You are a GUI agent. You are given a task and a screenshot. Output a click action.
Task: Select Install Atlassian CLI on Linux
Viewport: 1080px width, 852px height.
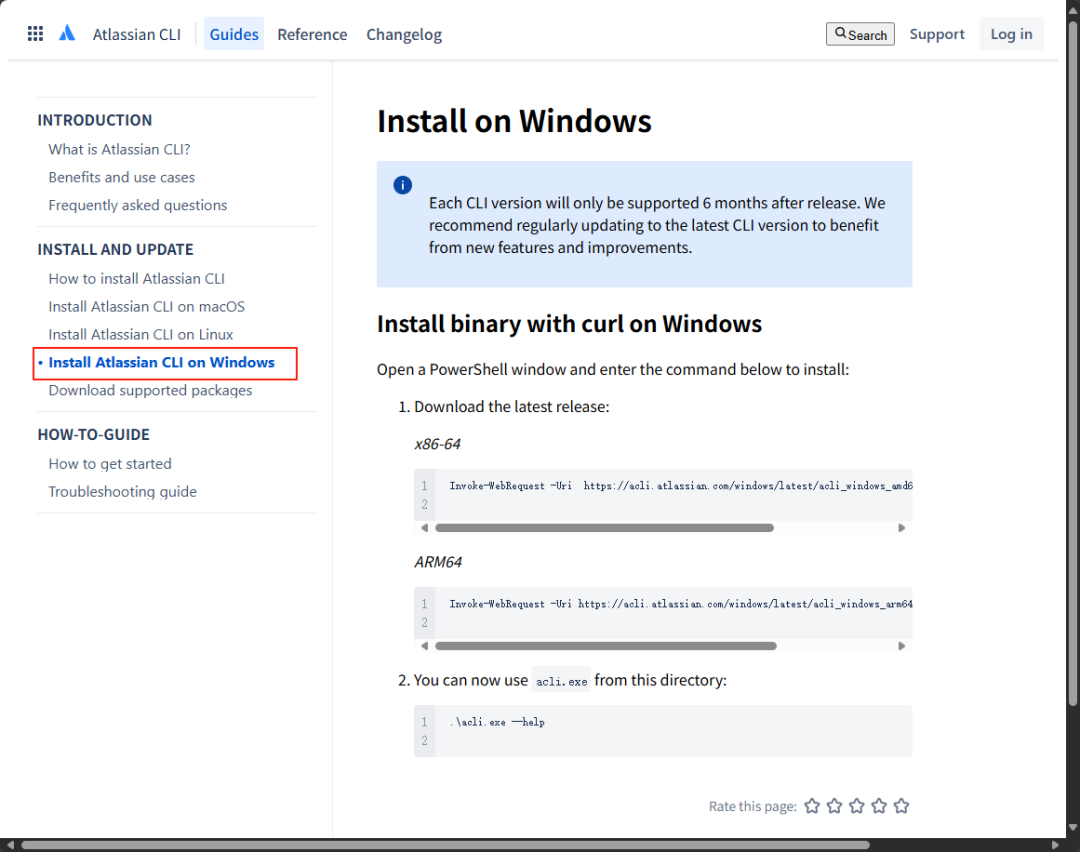click(x=141, y=334)
